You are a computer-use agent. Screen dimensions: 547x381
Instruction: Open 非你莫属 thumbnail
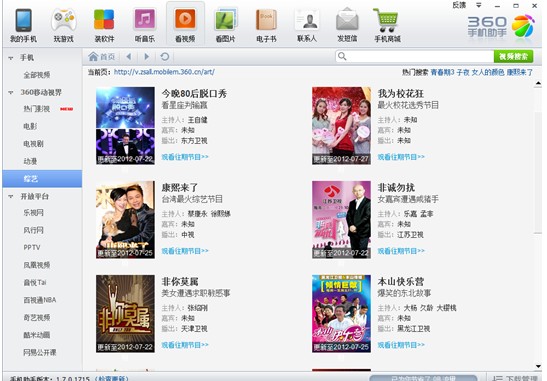pyautogui.click(x=125, y=314)
